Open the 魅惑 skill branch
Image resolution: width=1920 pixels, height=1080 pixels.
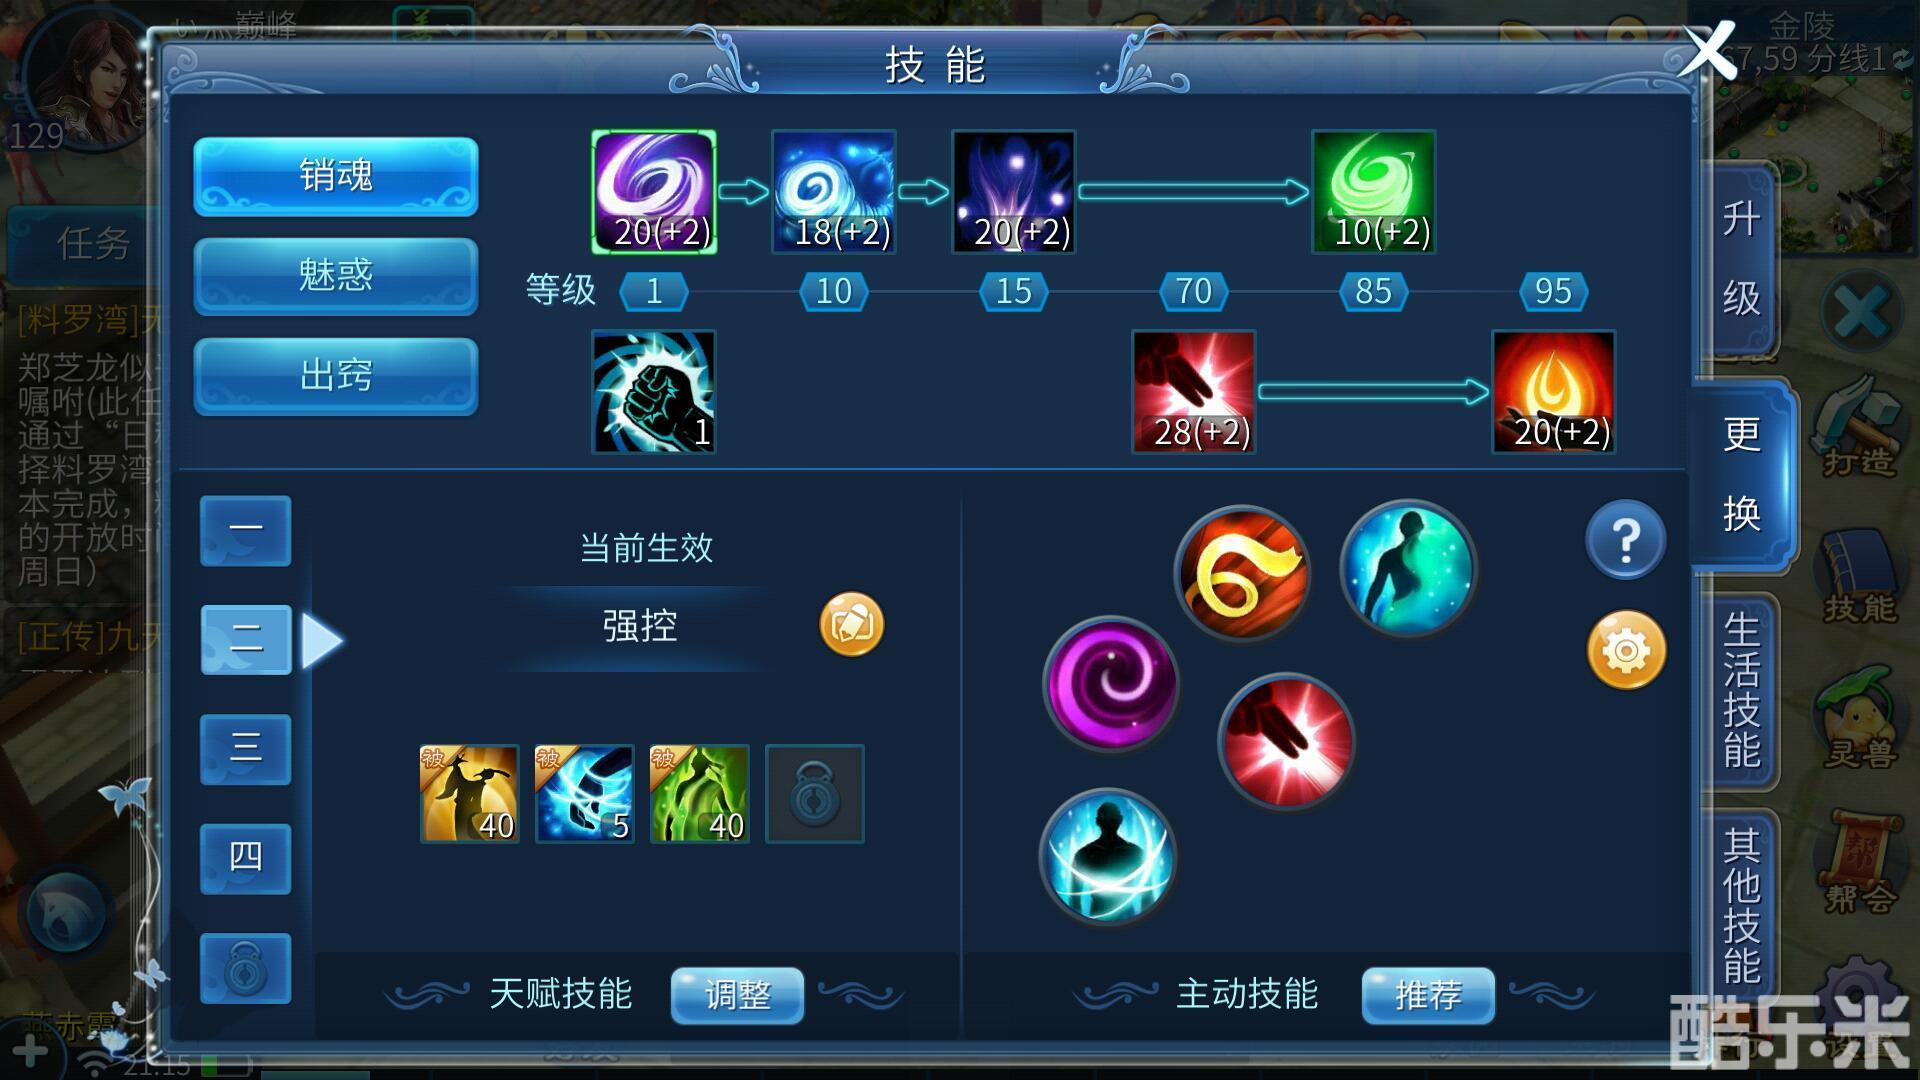(336, 276)
